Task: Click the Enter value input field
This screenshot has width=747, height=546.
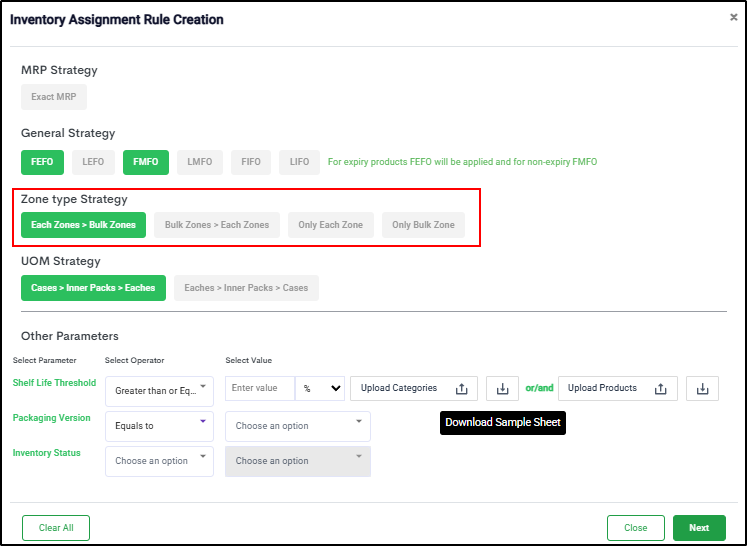Action: [x=259, y=389]
